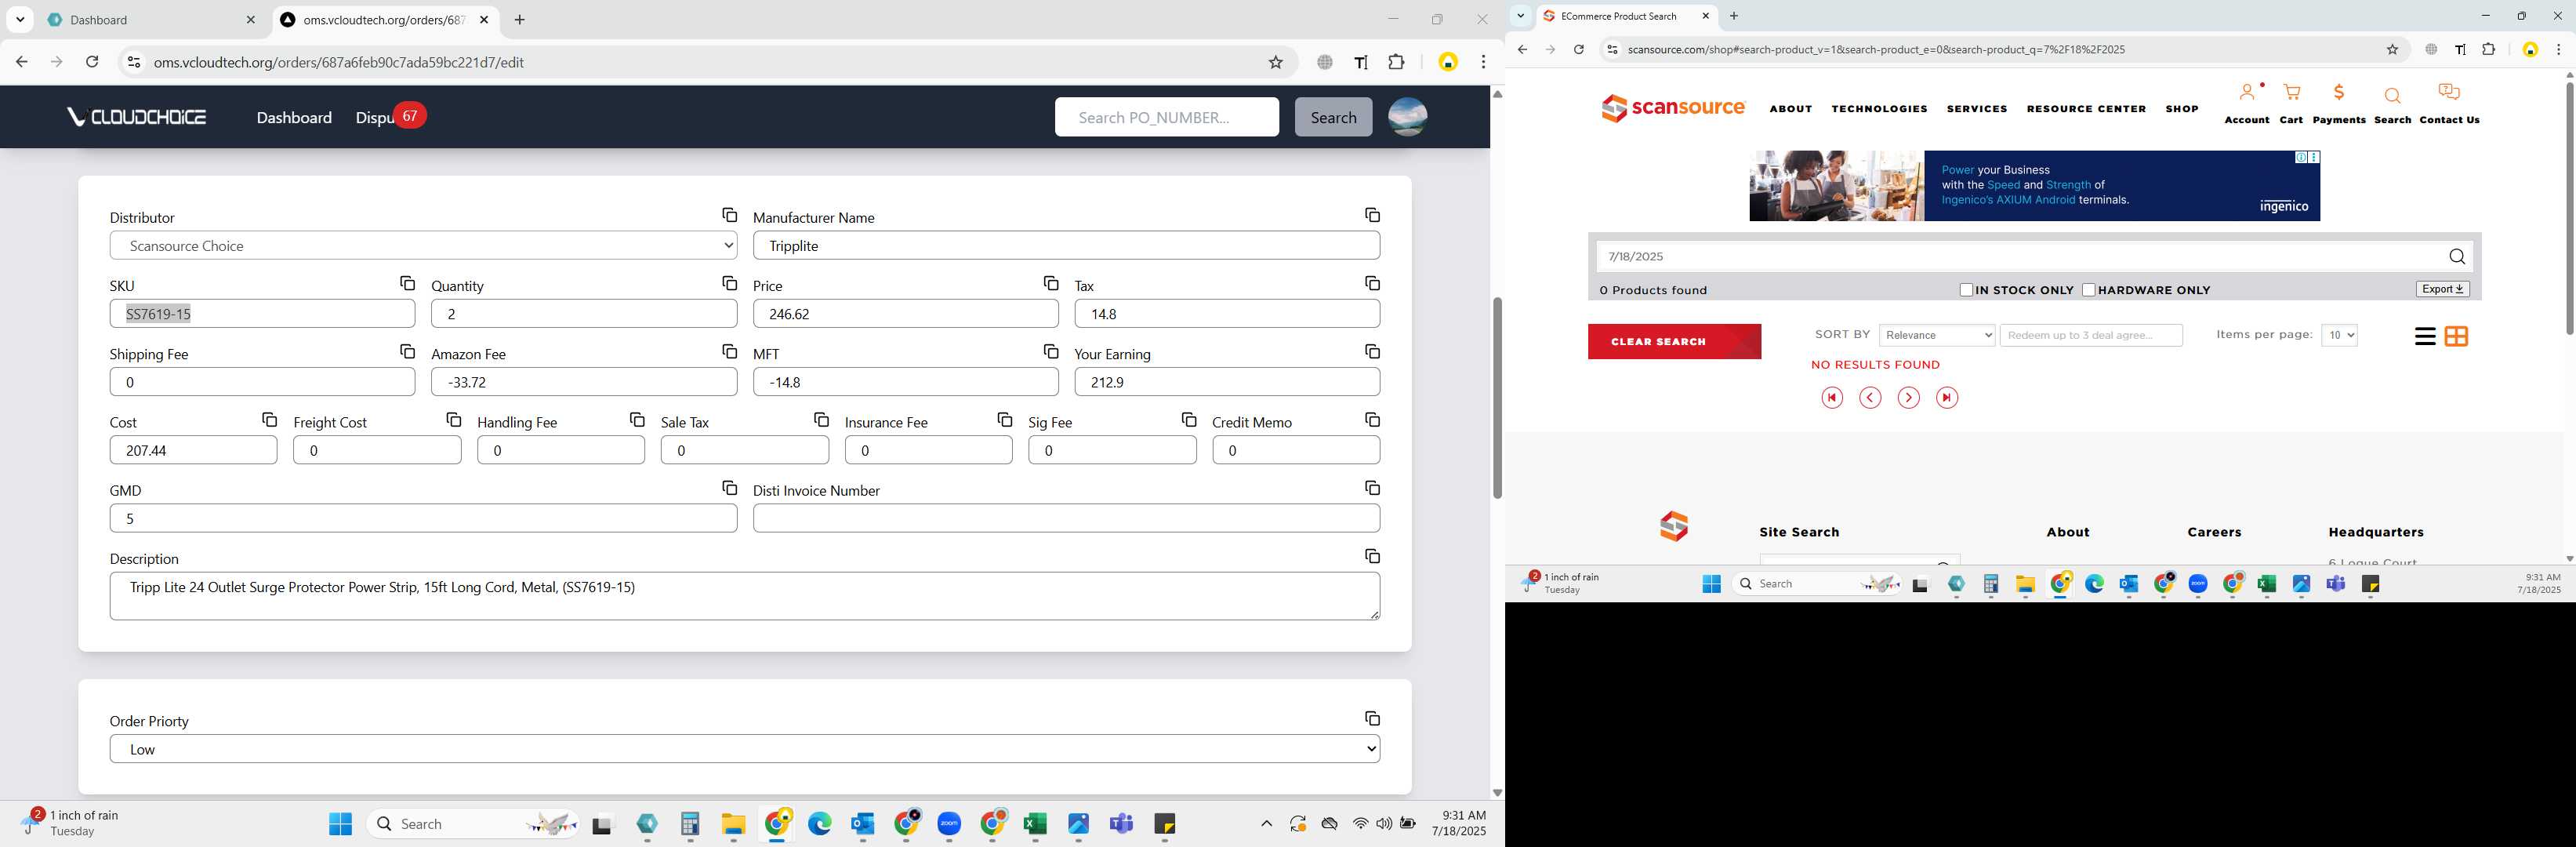Copy the Tax field value
The width and height of the screenshot is (2576, 847).
[1372, 283]
